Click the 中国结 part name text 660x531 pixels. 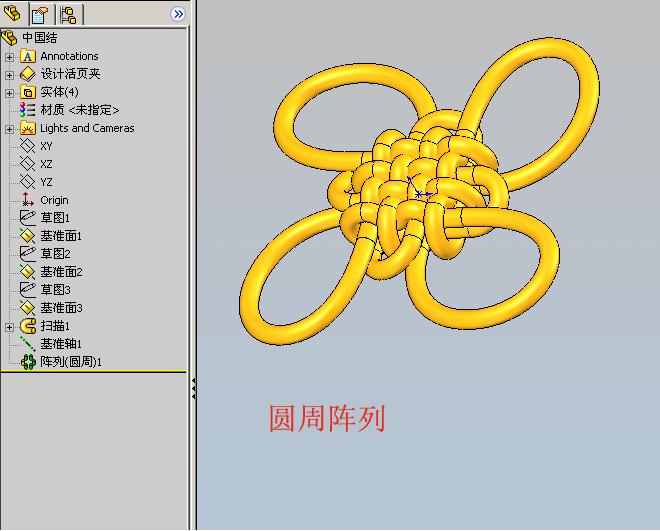[40, 38]
